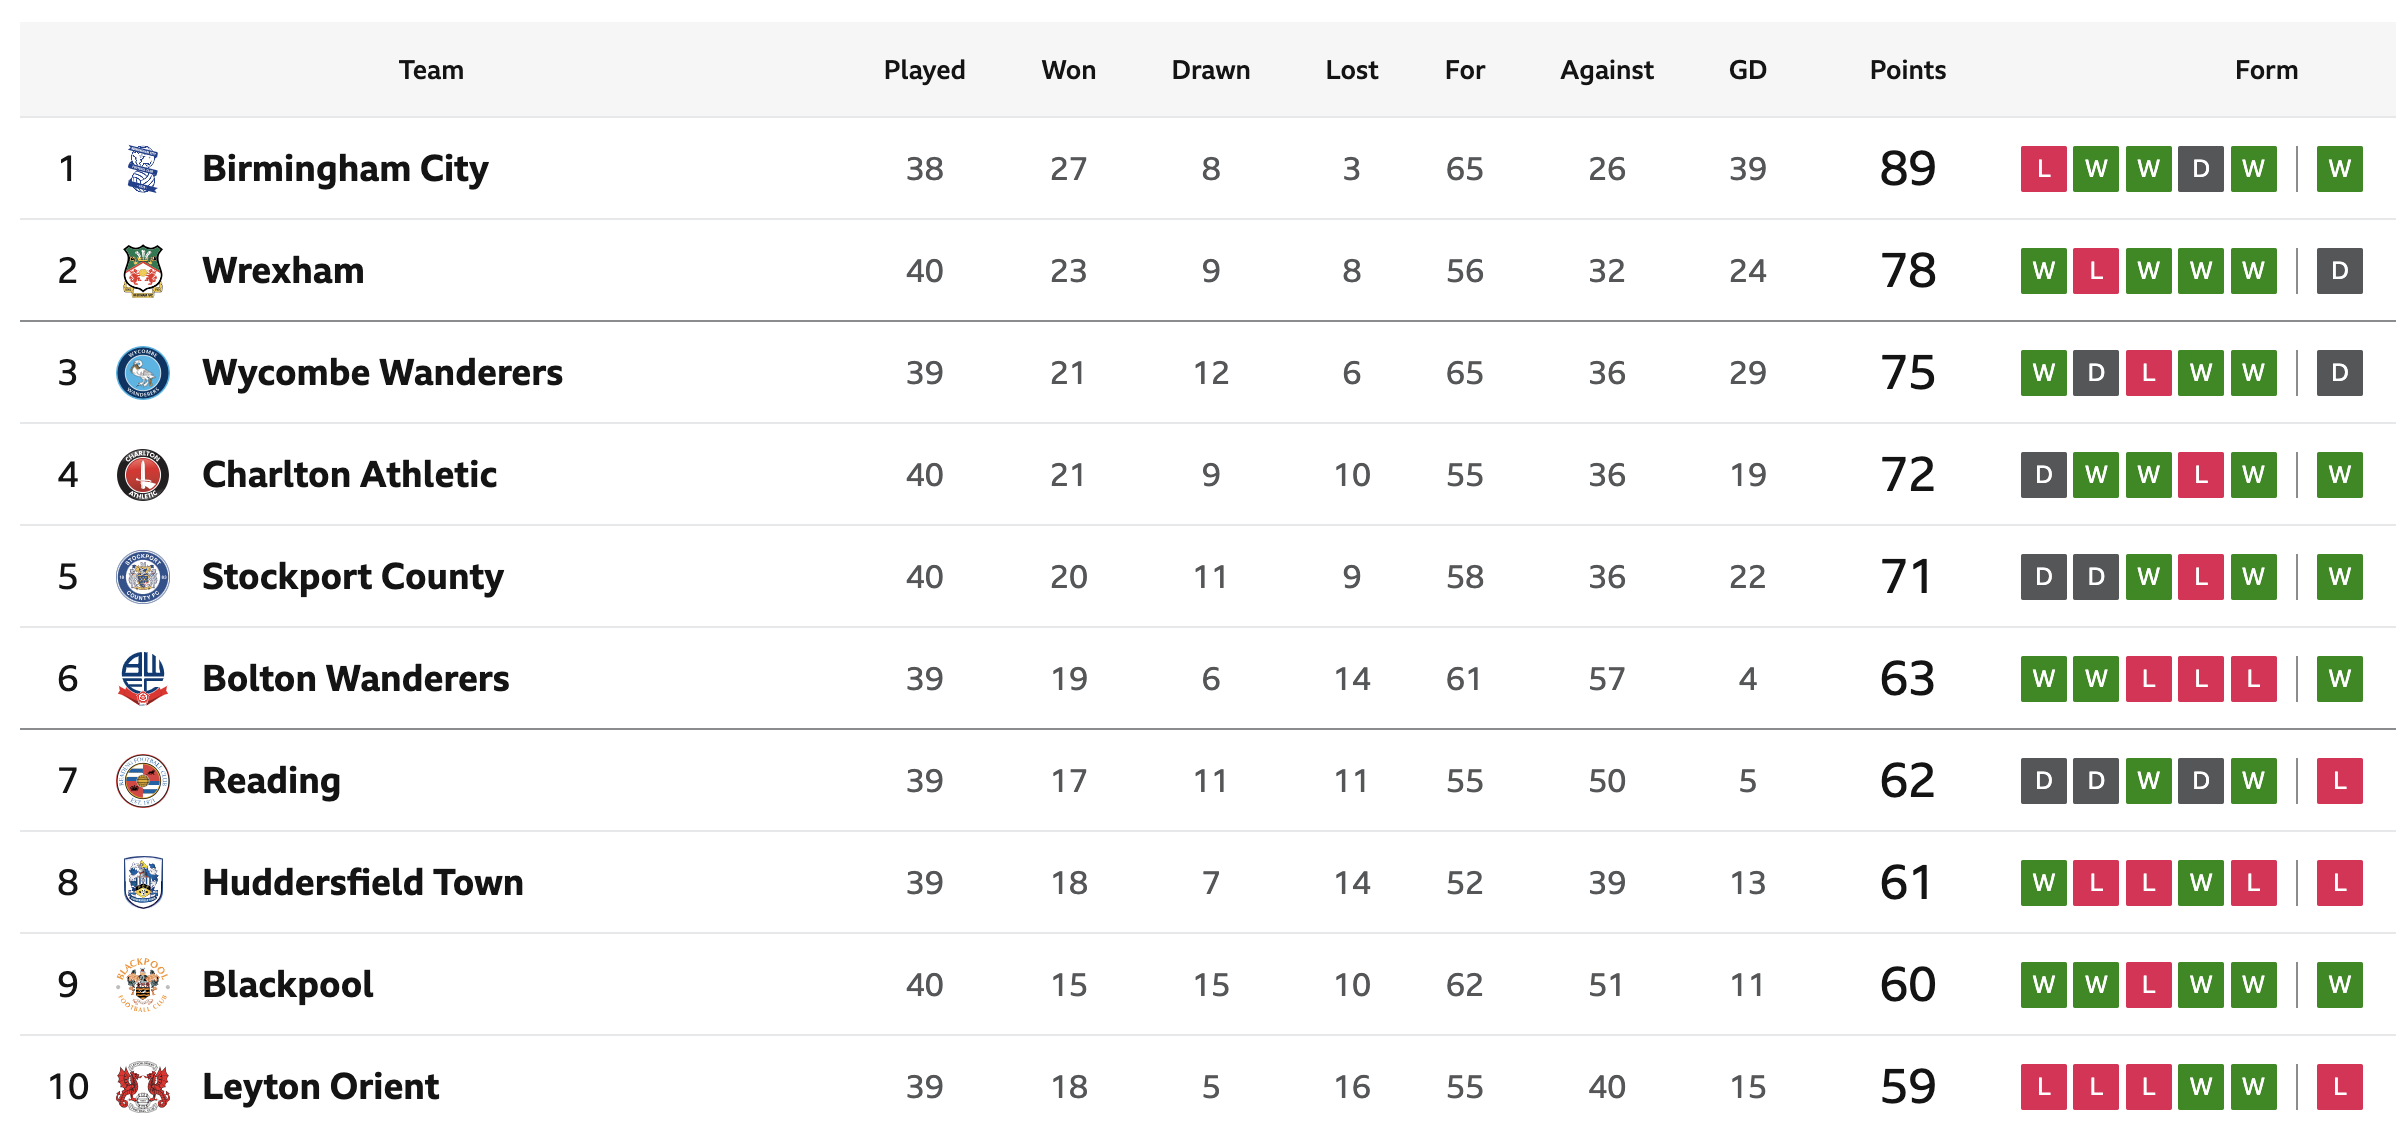
Task: Click the Reading club badge
Action: point(143,781)
